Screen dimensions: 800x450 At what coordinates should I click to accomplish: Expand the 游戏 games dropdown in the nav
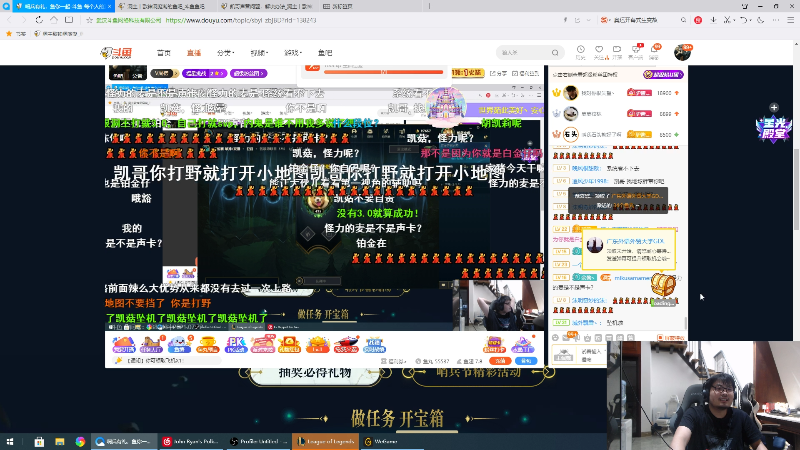pyautogui.click(x=293, y=53)
